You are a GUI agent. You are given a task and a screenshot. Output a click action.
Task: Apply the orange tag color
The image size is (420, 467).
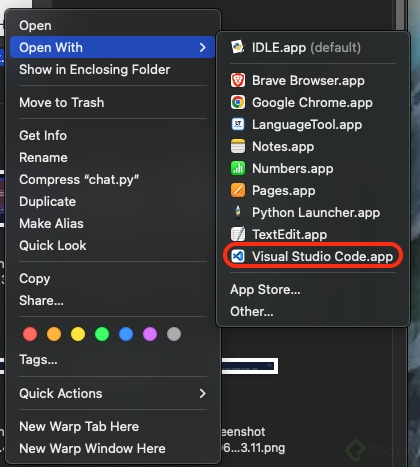pos(54,334)
